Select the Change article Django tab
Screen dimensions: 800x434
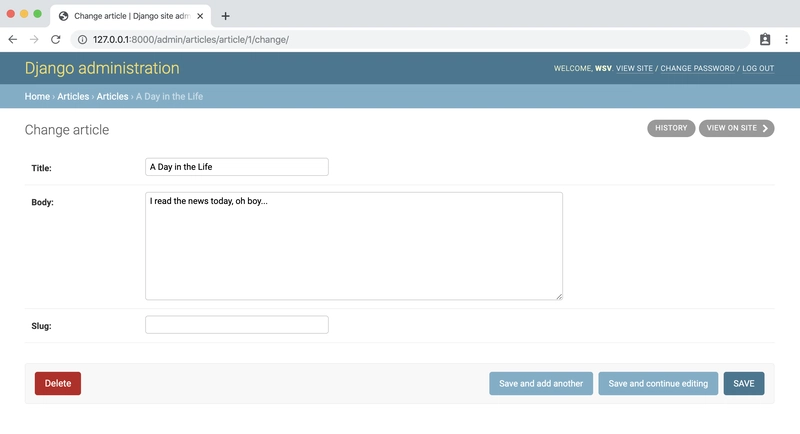(x=131, y=16)
